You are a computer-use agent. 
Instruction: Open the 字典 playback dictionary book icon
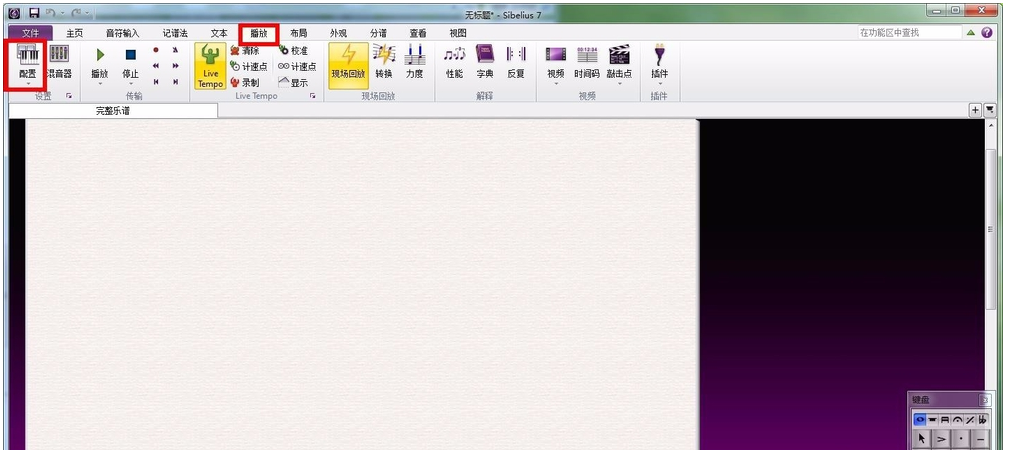[x=485, y=62]
